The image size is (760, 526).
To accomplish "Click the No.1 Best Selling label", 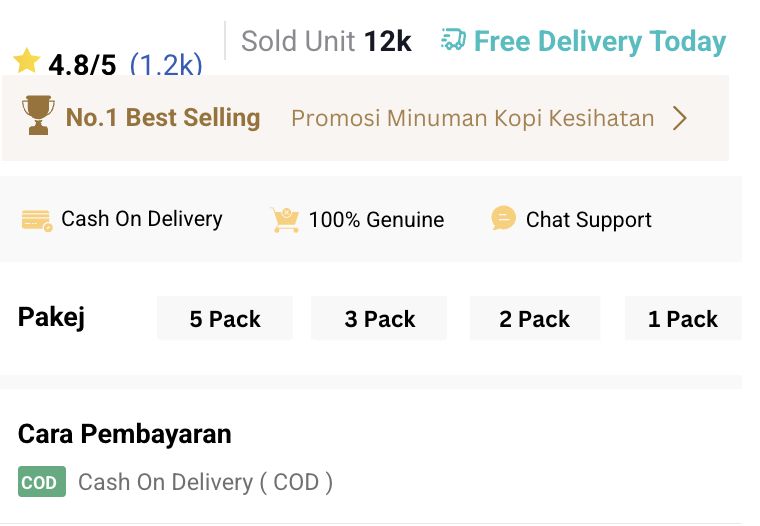I will coord(163,118).
